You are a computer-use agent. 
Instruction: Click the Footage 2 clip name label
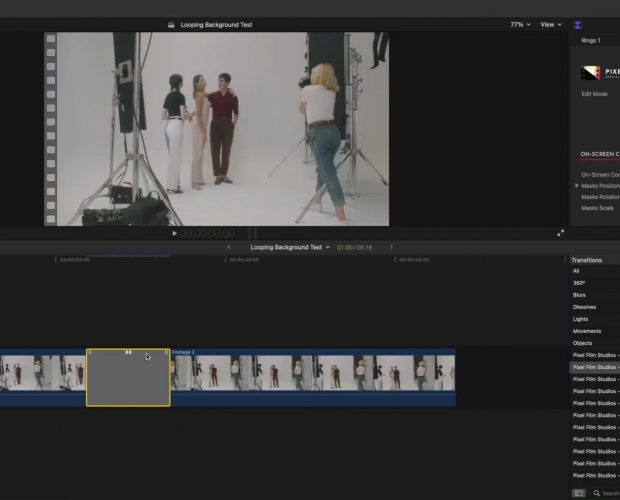click(183, 352)
